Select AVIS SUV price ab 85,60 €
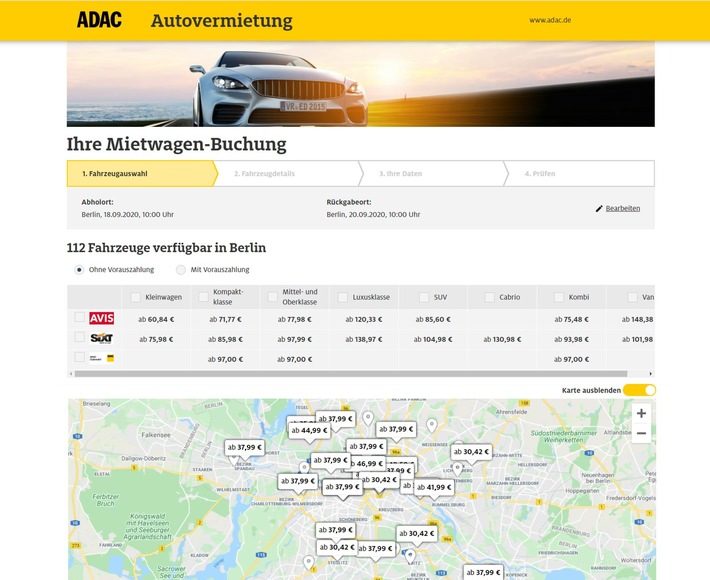 [433, 319]
